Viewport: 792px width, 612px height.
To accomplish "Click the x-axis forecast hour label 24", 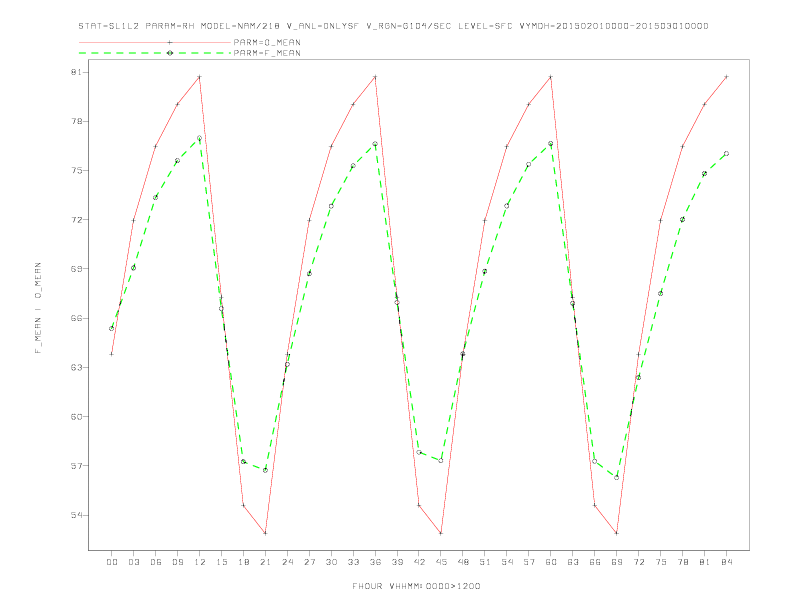I will coord(287,562).
